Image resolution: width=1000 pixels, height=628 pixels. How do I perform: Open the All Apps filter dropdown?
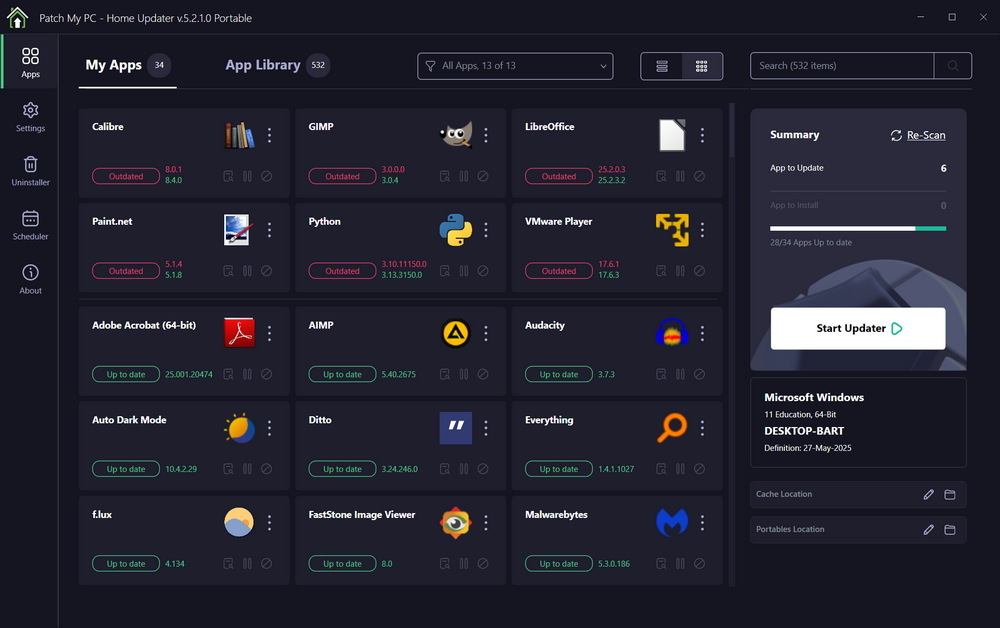point(515,66)
